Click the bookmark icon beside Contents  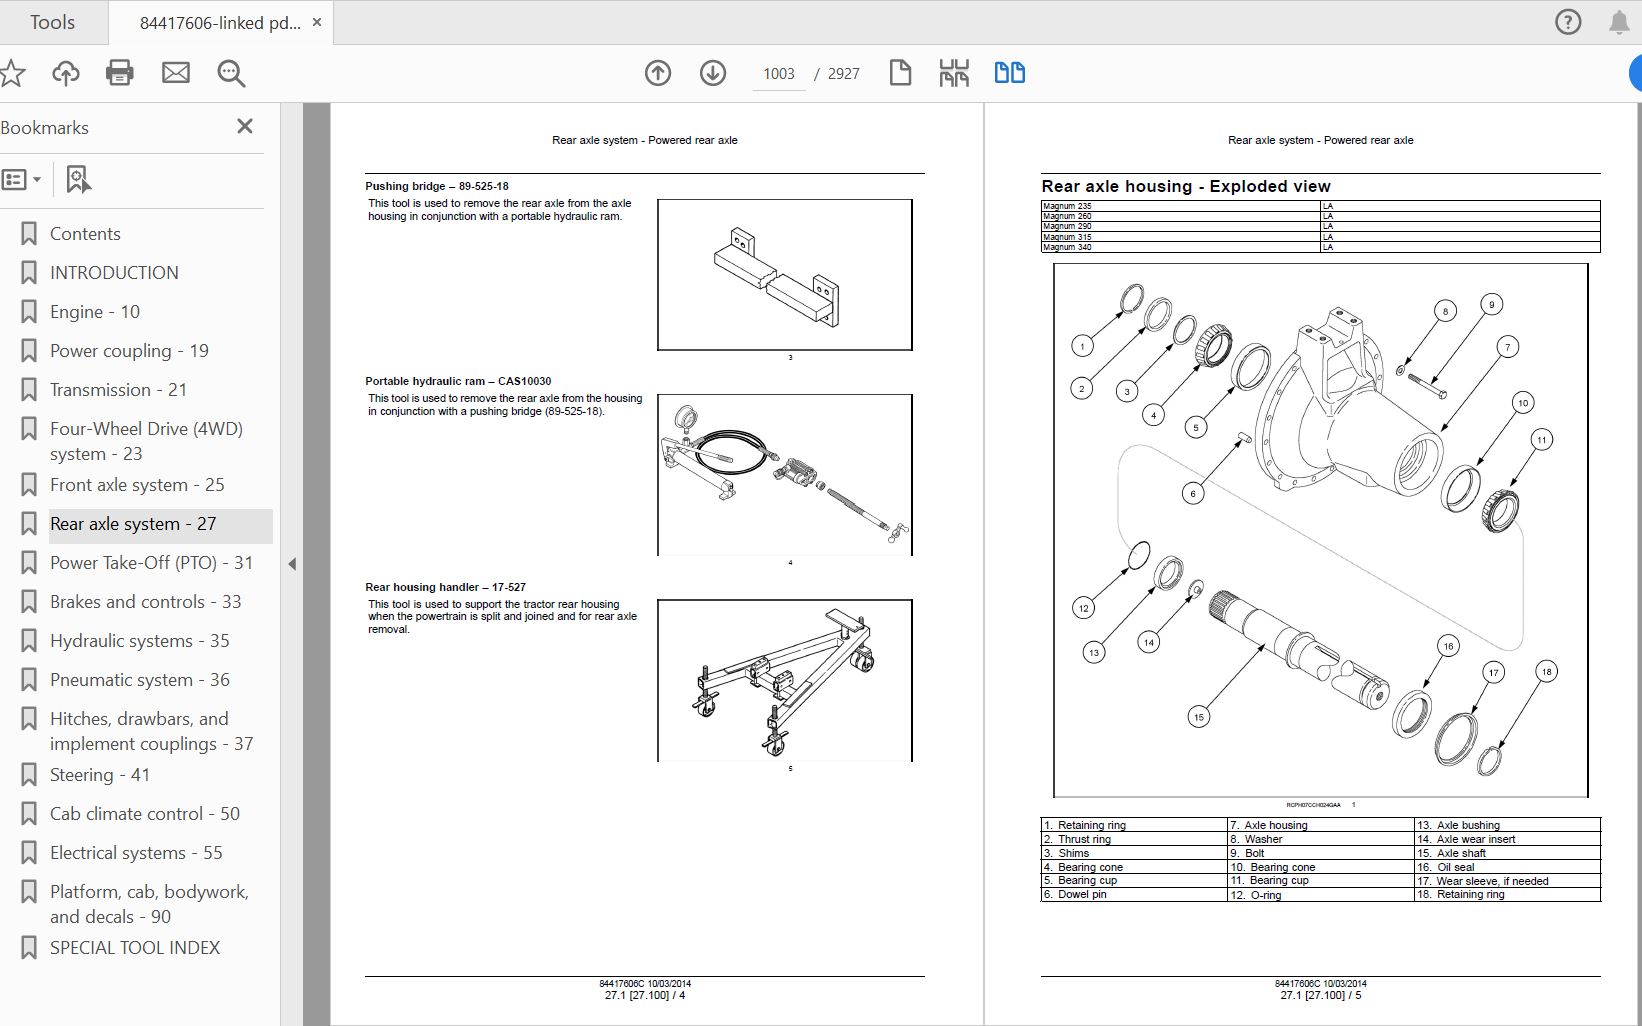point(29,234)
